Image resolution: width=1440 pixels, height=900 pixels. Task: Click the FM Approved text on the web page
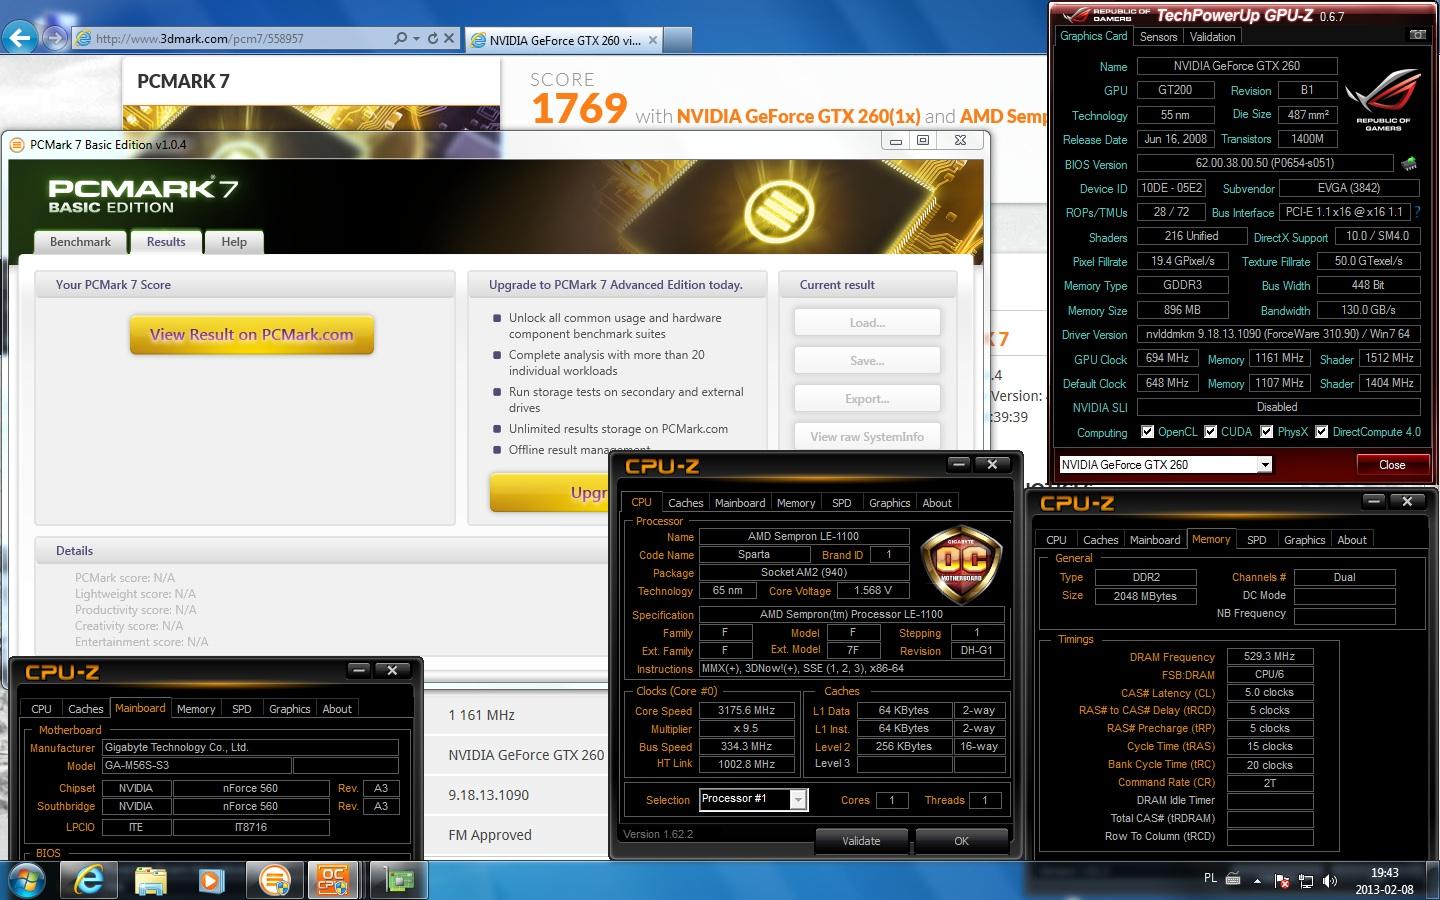click(490, 835)
